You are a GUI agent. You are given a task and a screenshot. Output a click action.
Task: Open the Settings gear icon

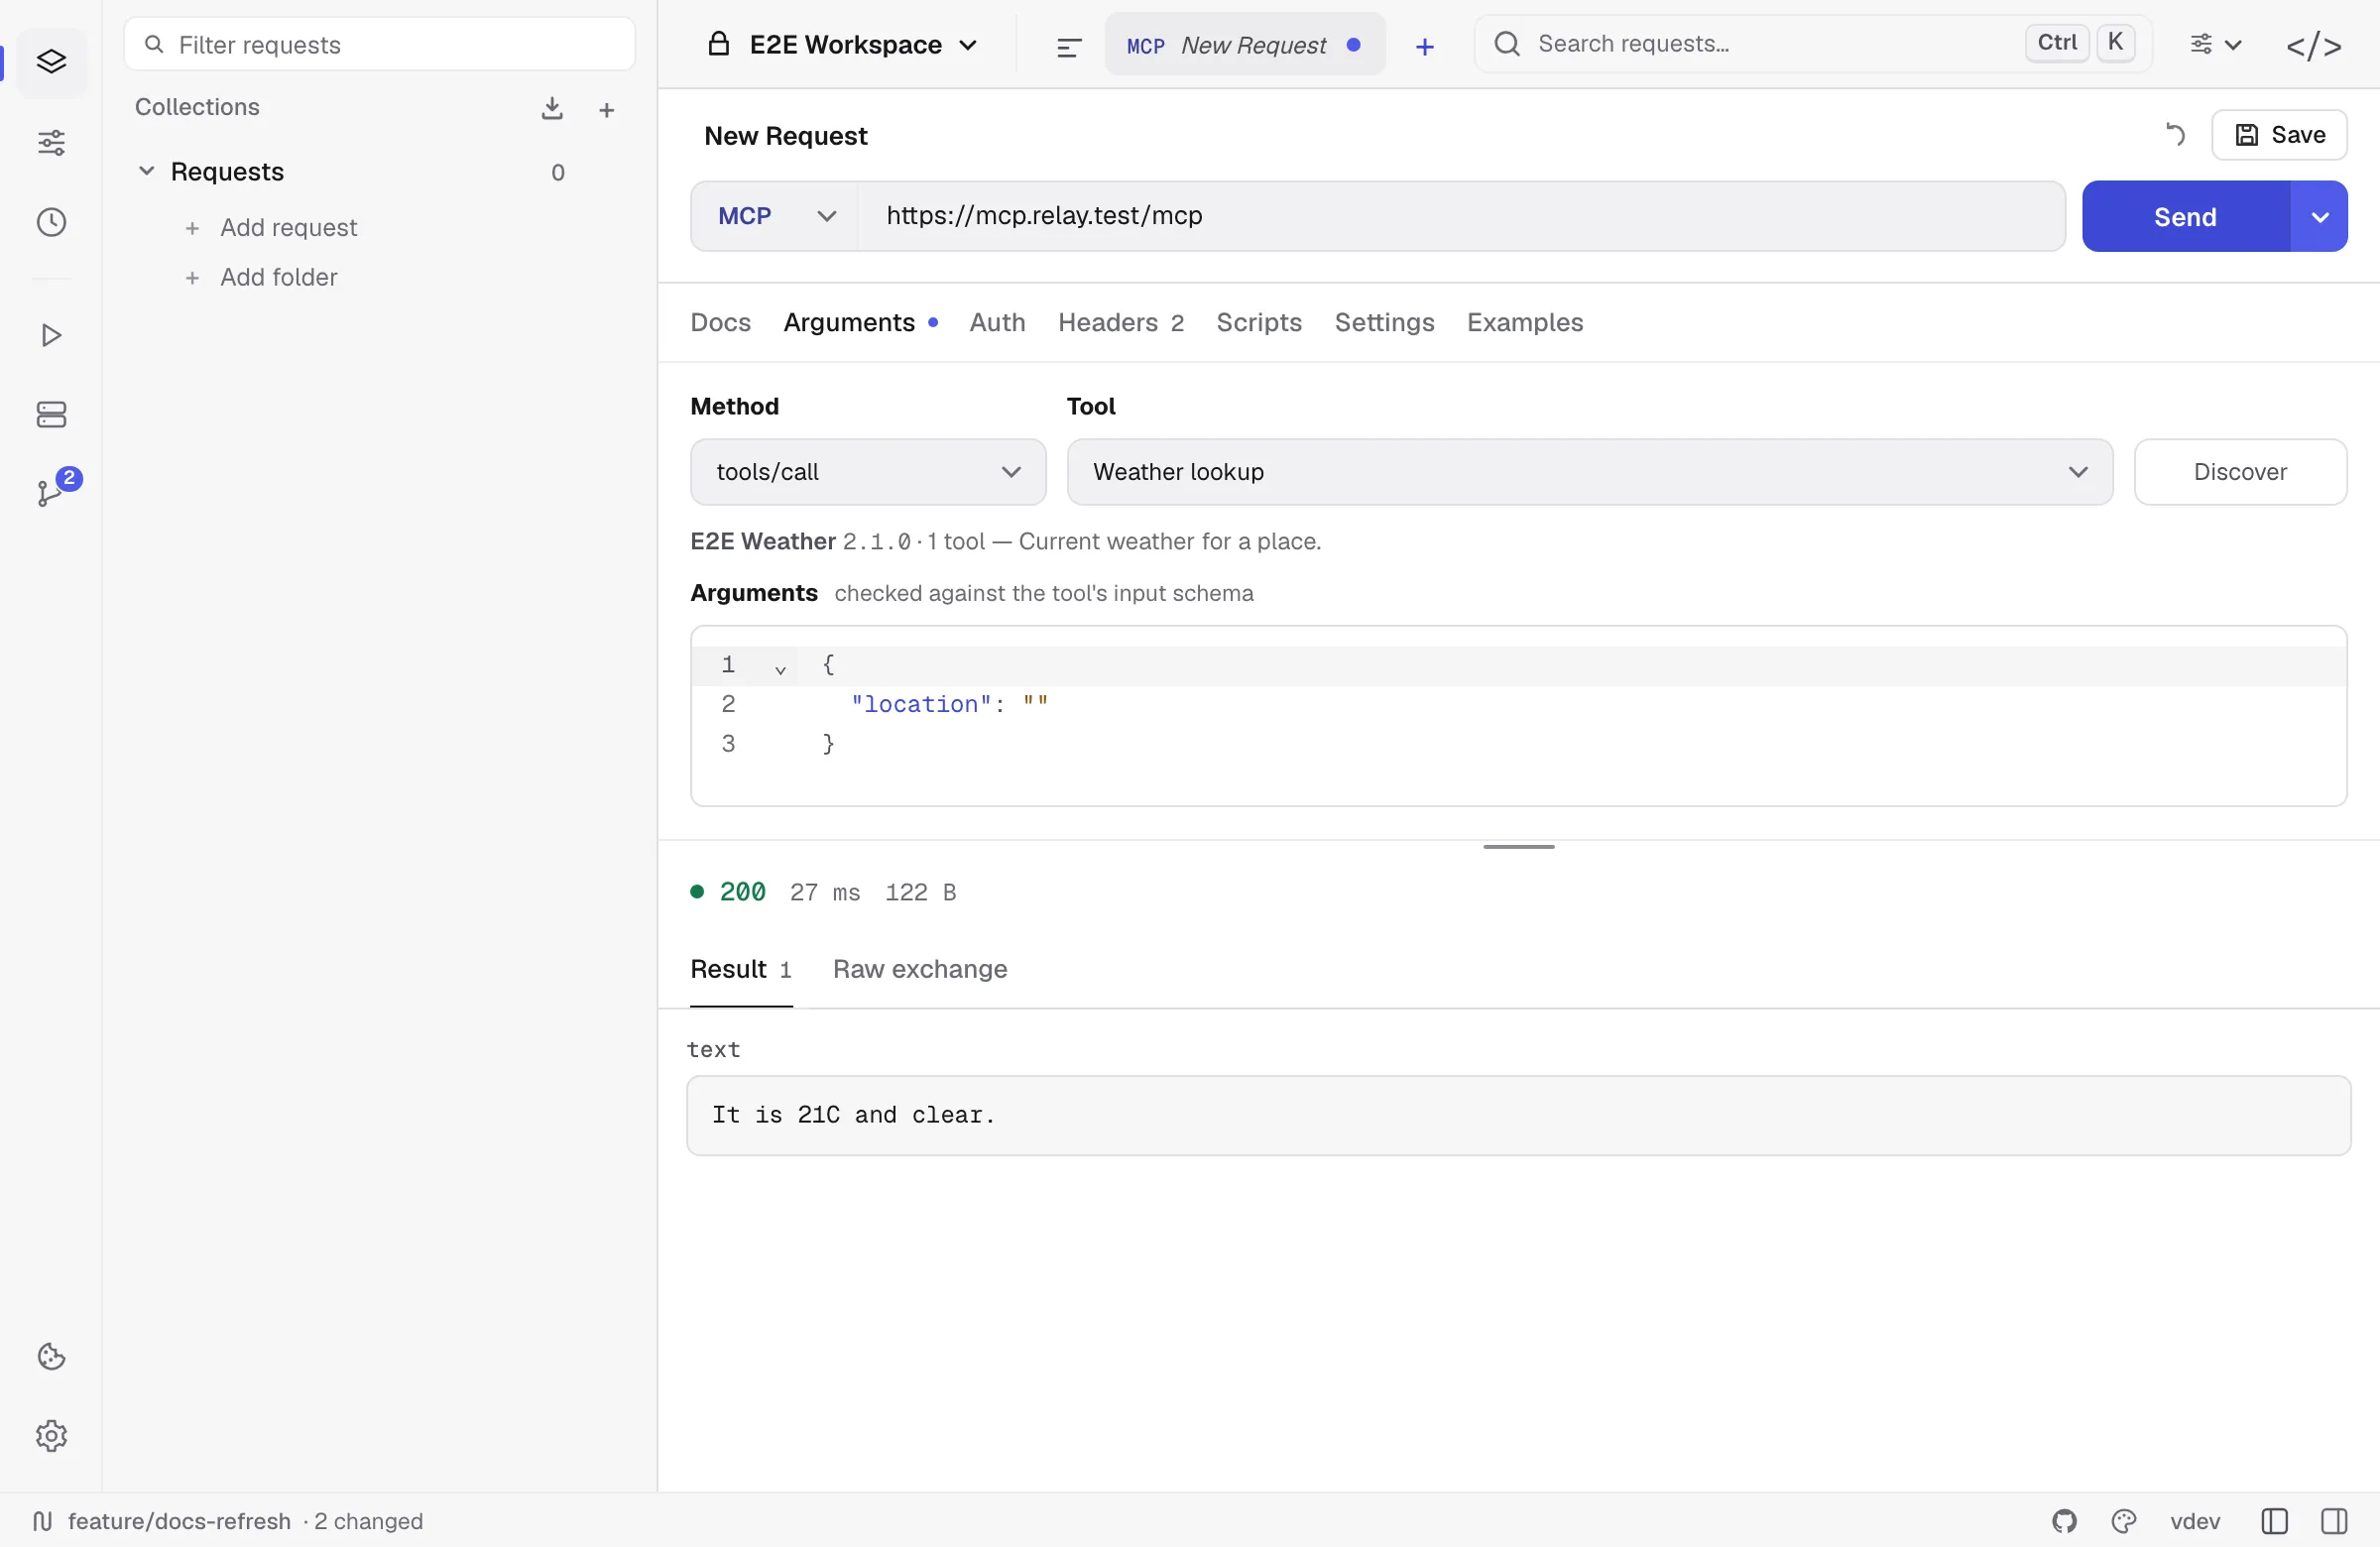click(x=51, y=1435)
